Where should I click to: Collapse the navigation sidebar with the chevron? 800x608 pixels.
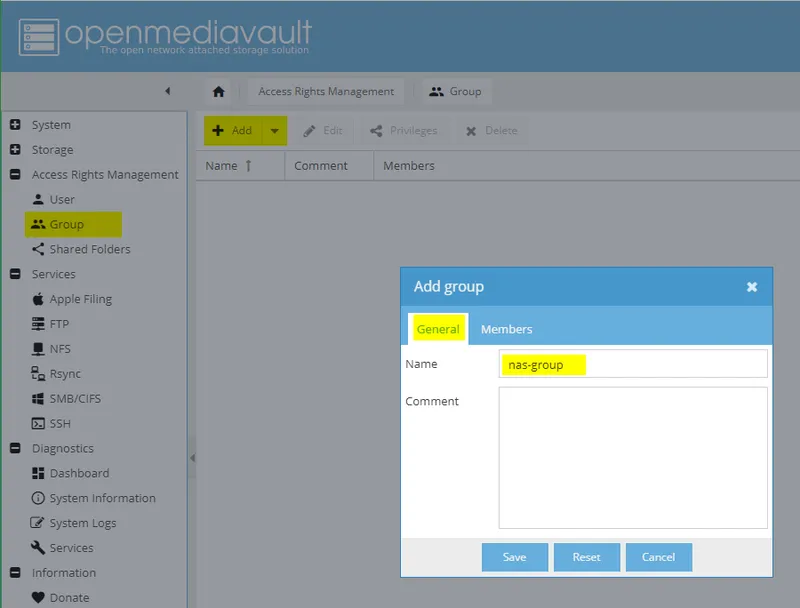tap(168, 91)
